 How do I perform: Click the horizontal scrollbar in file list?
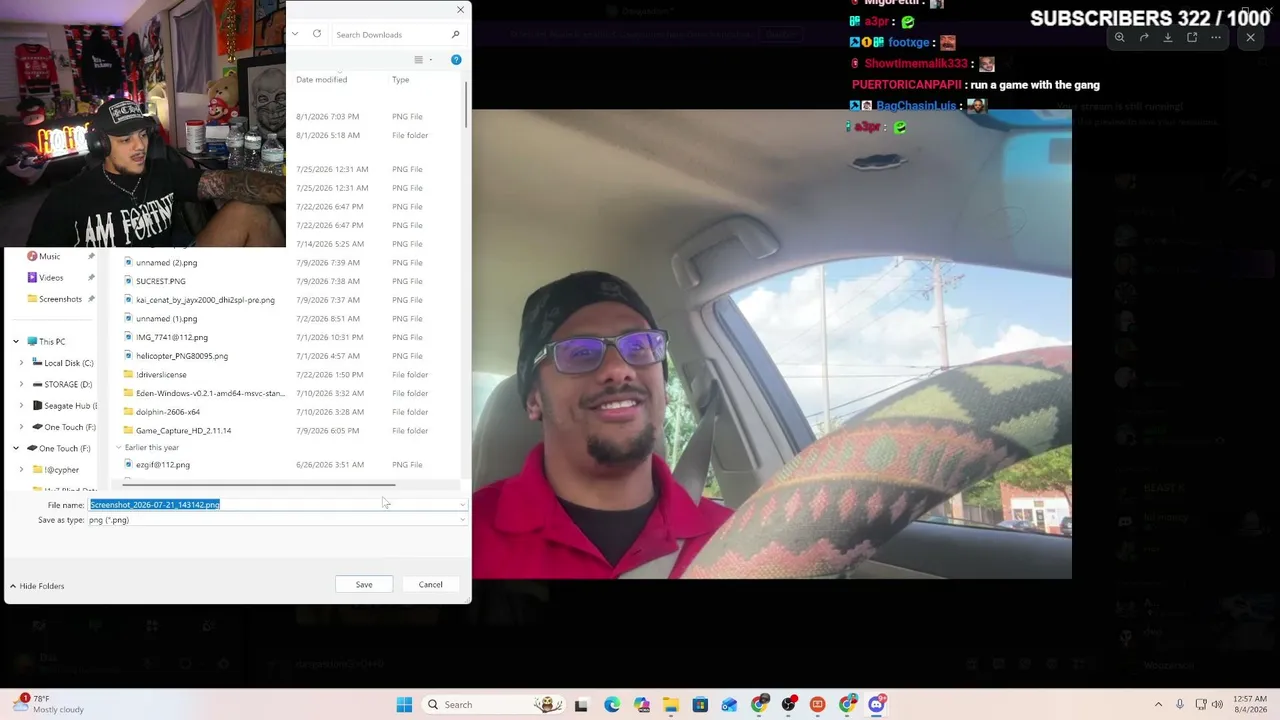[x=257, y=485]
